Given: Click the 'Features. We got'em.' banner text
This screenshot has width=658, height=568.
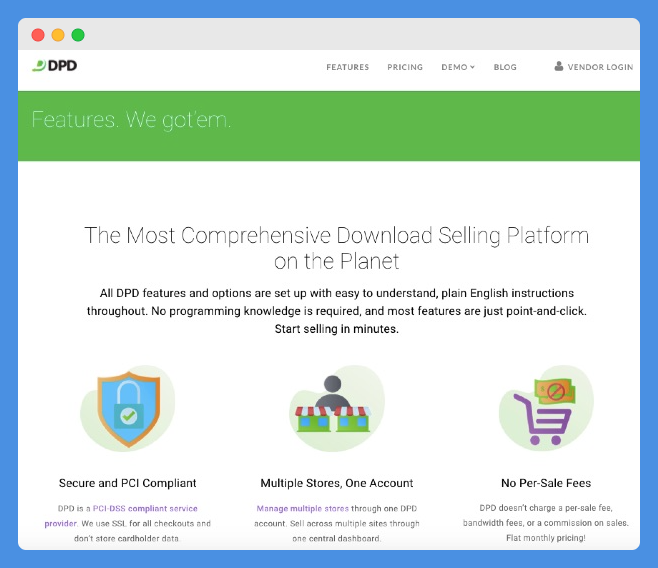Looking at the screenshot, I should (x=131, y=120).
